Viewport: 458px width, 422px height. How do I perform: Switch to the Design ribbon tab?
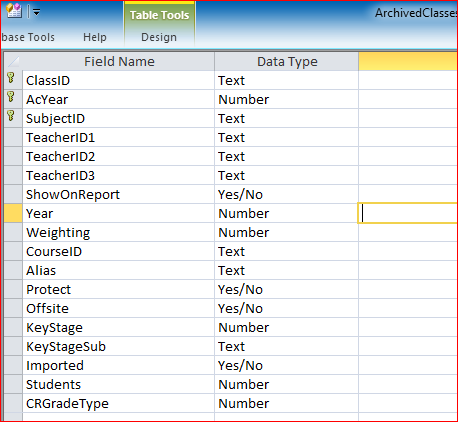159,37
